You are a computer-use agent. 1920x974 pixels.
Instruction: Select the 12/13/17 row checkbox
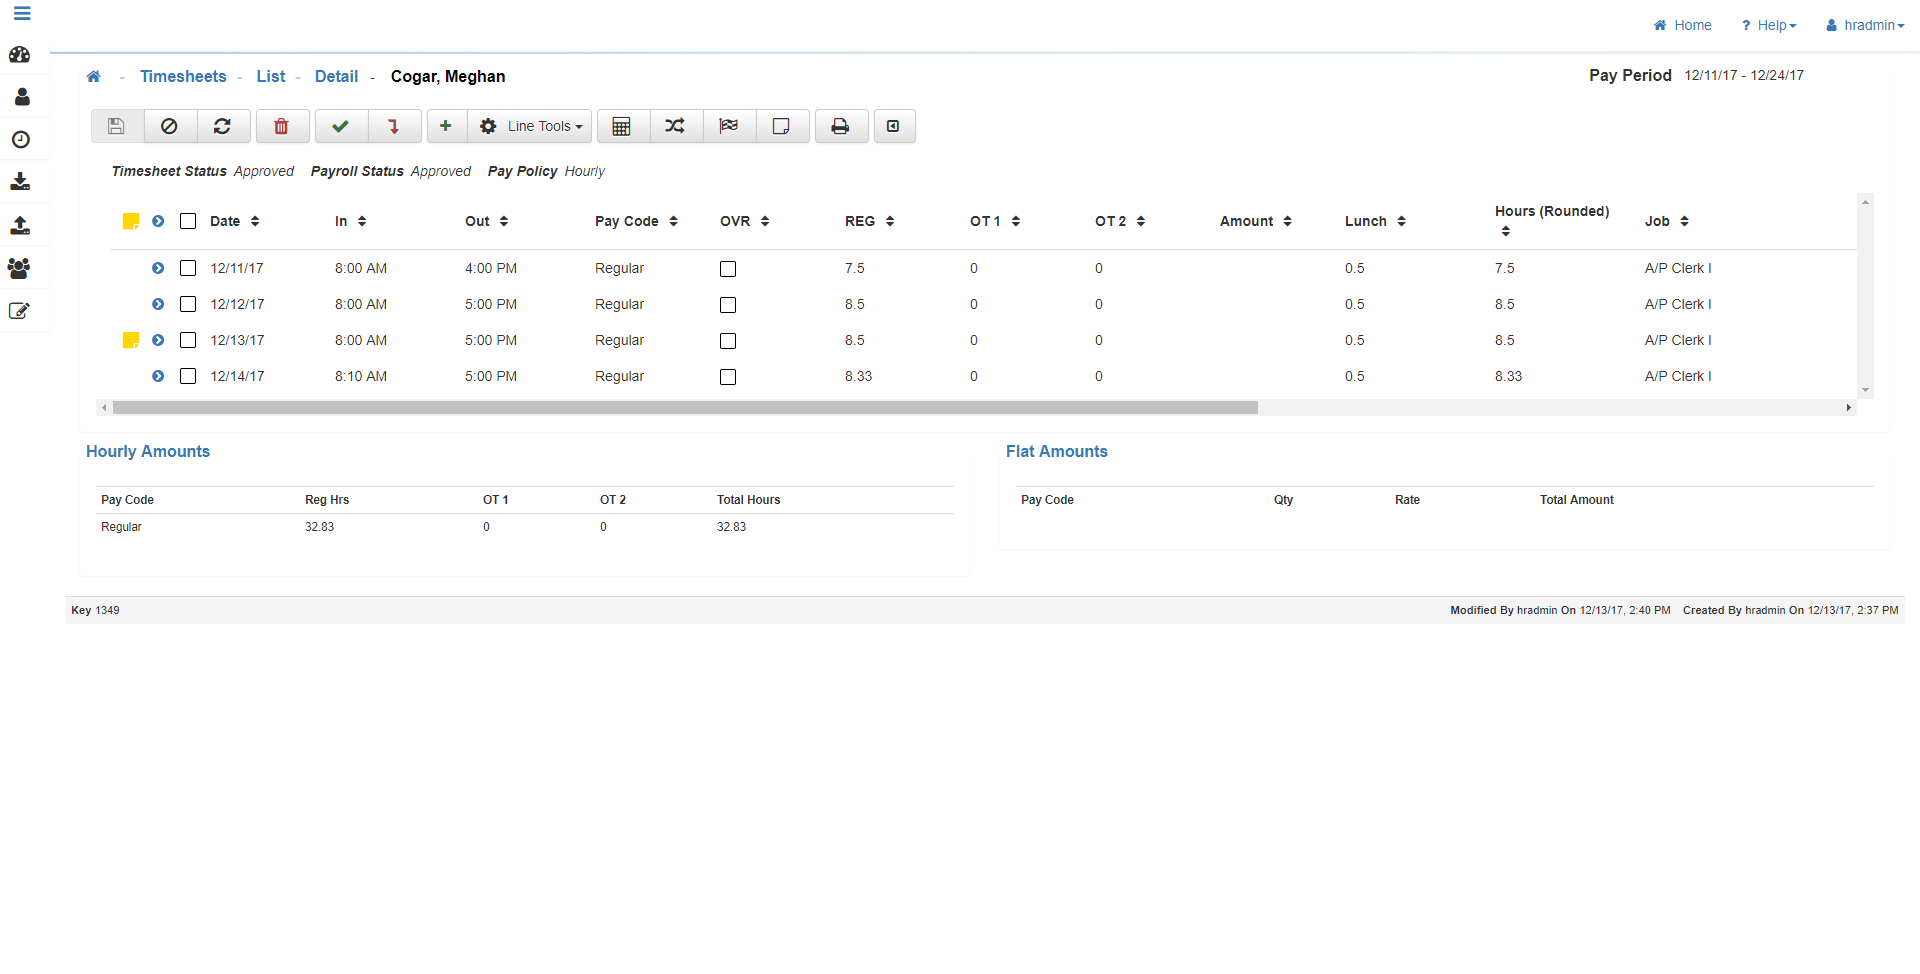[x=188, y=340]
